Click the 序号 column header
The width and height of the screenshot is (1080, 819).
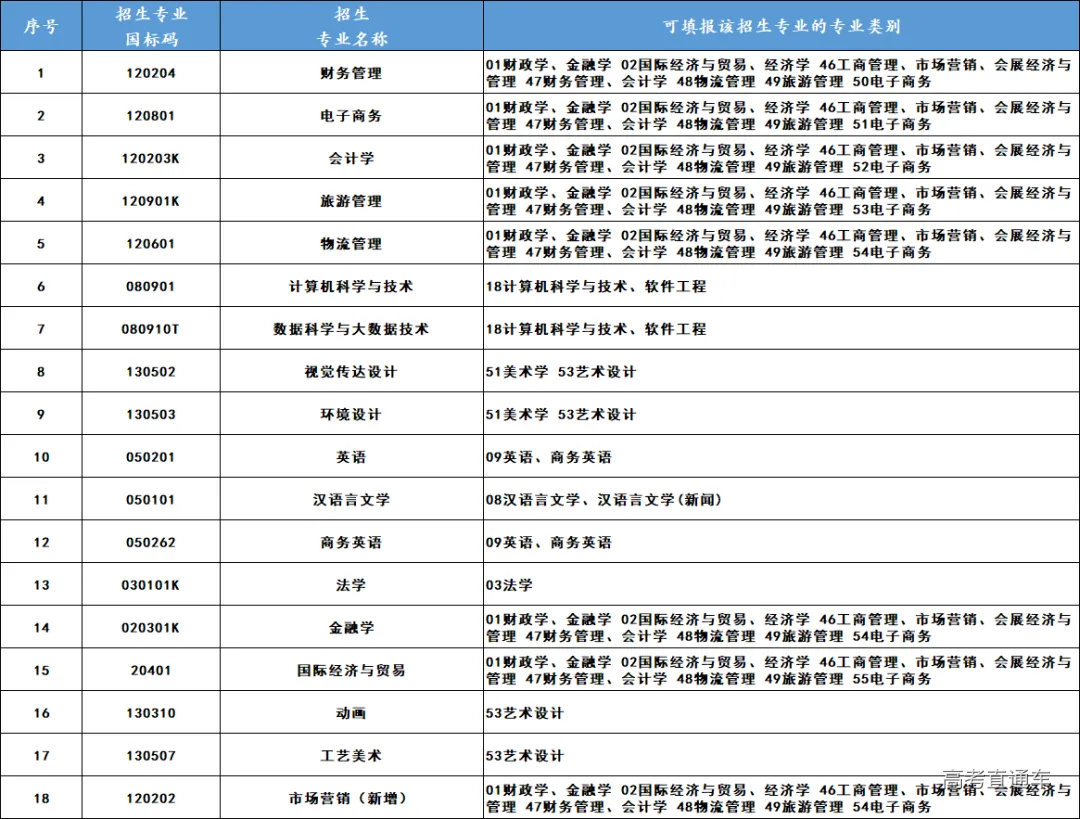pyautogui.click(x=40, y=25)
